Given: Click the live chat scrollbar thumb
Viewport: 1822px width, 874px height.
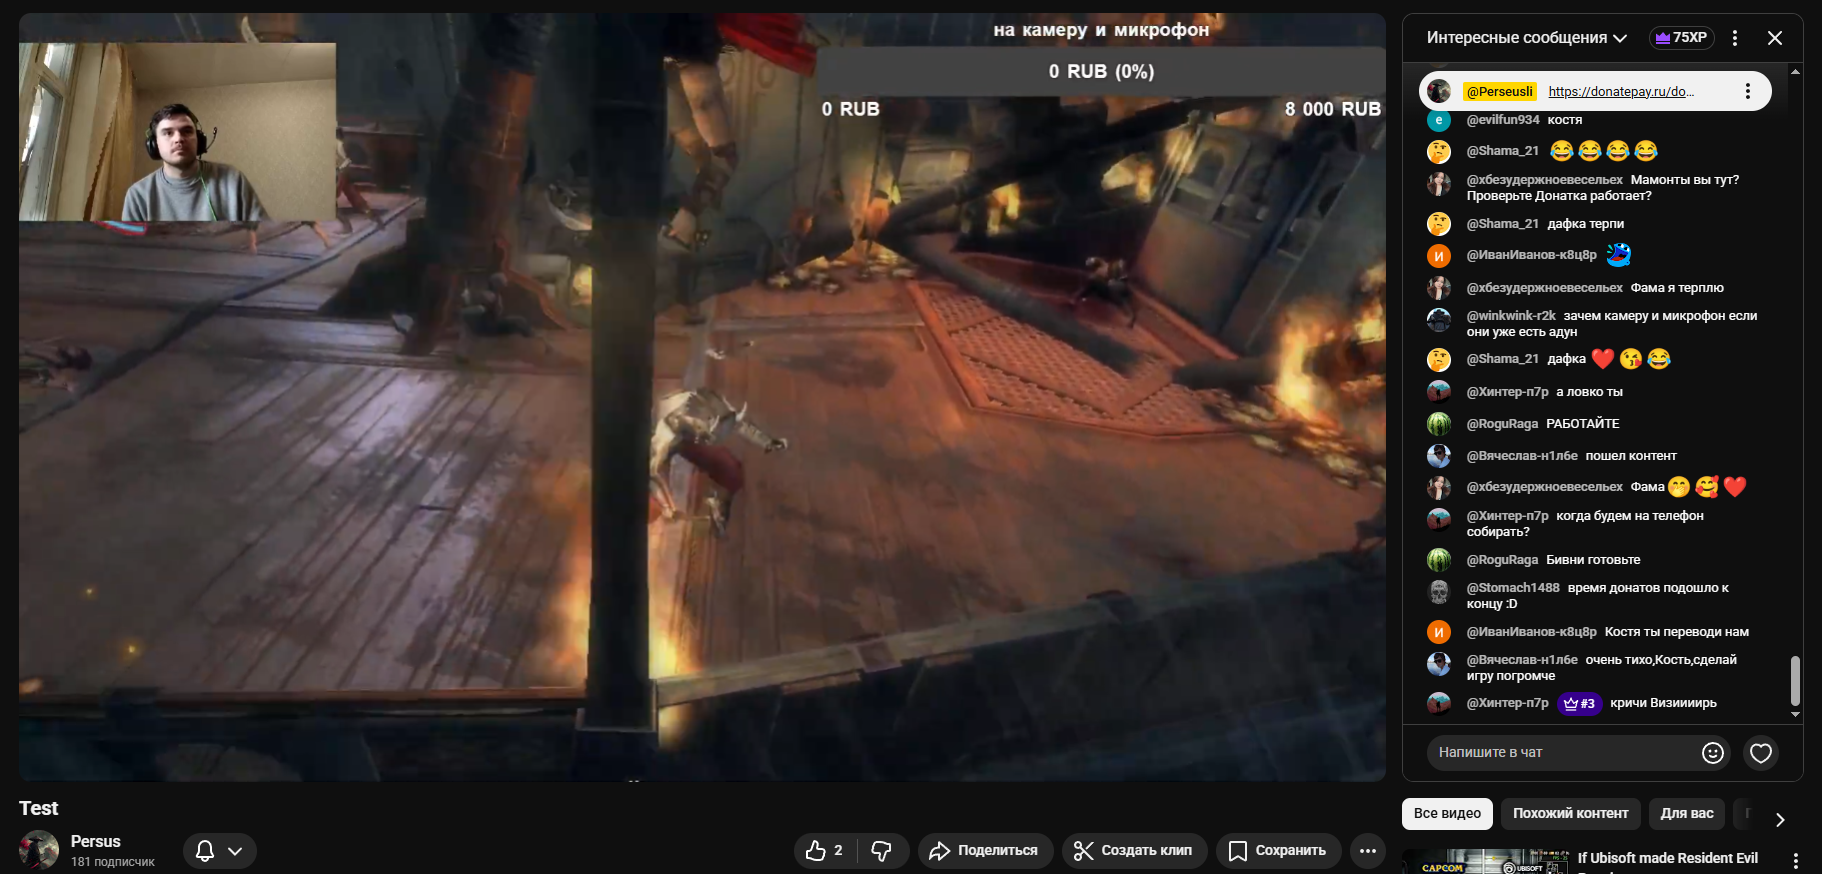Looking at the screenshot, I should pyautogui.click(x=1795, y=681).
